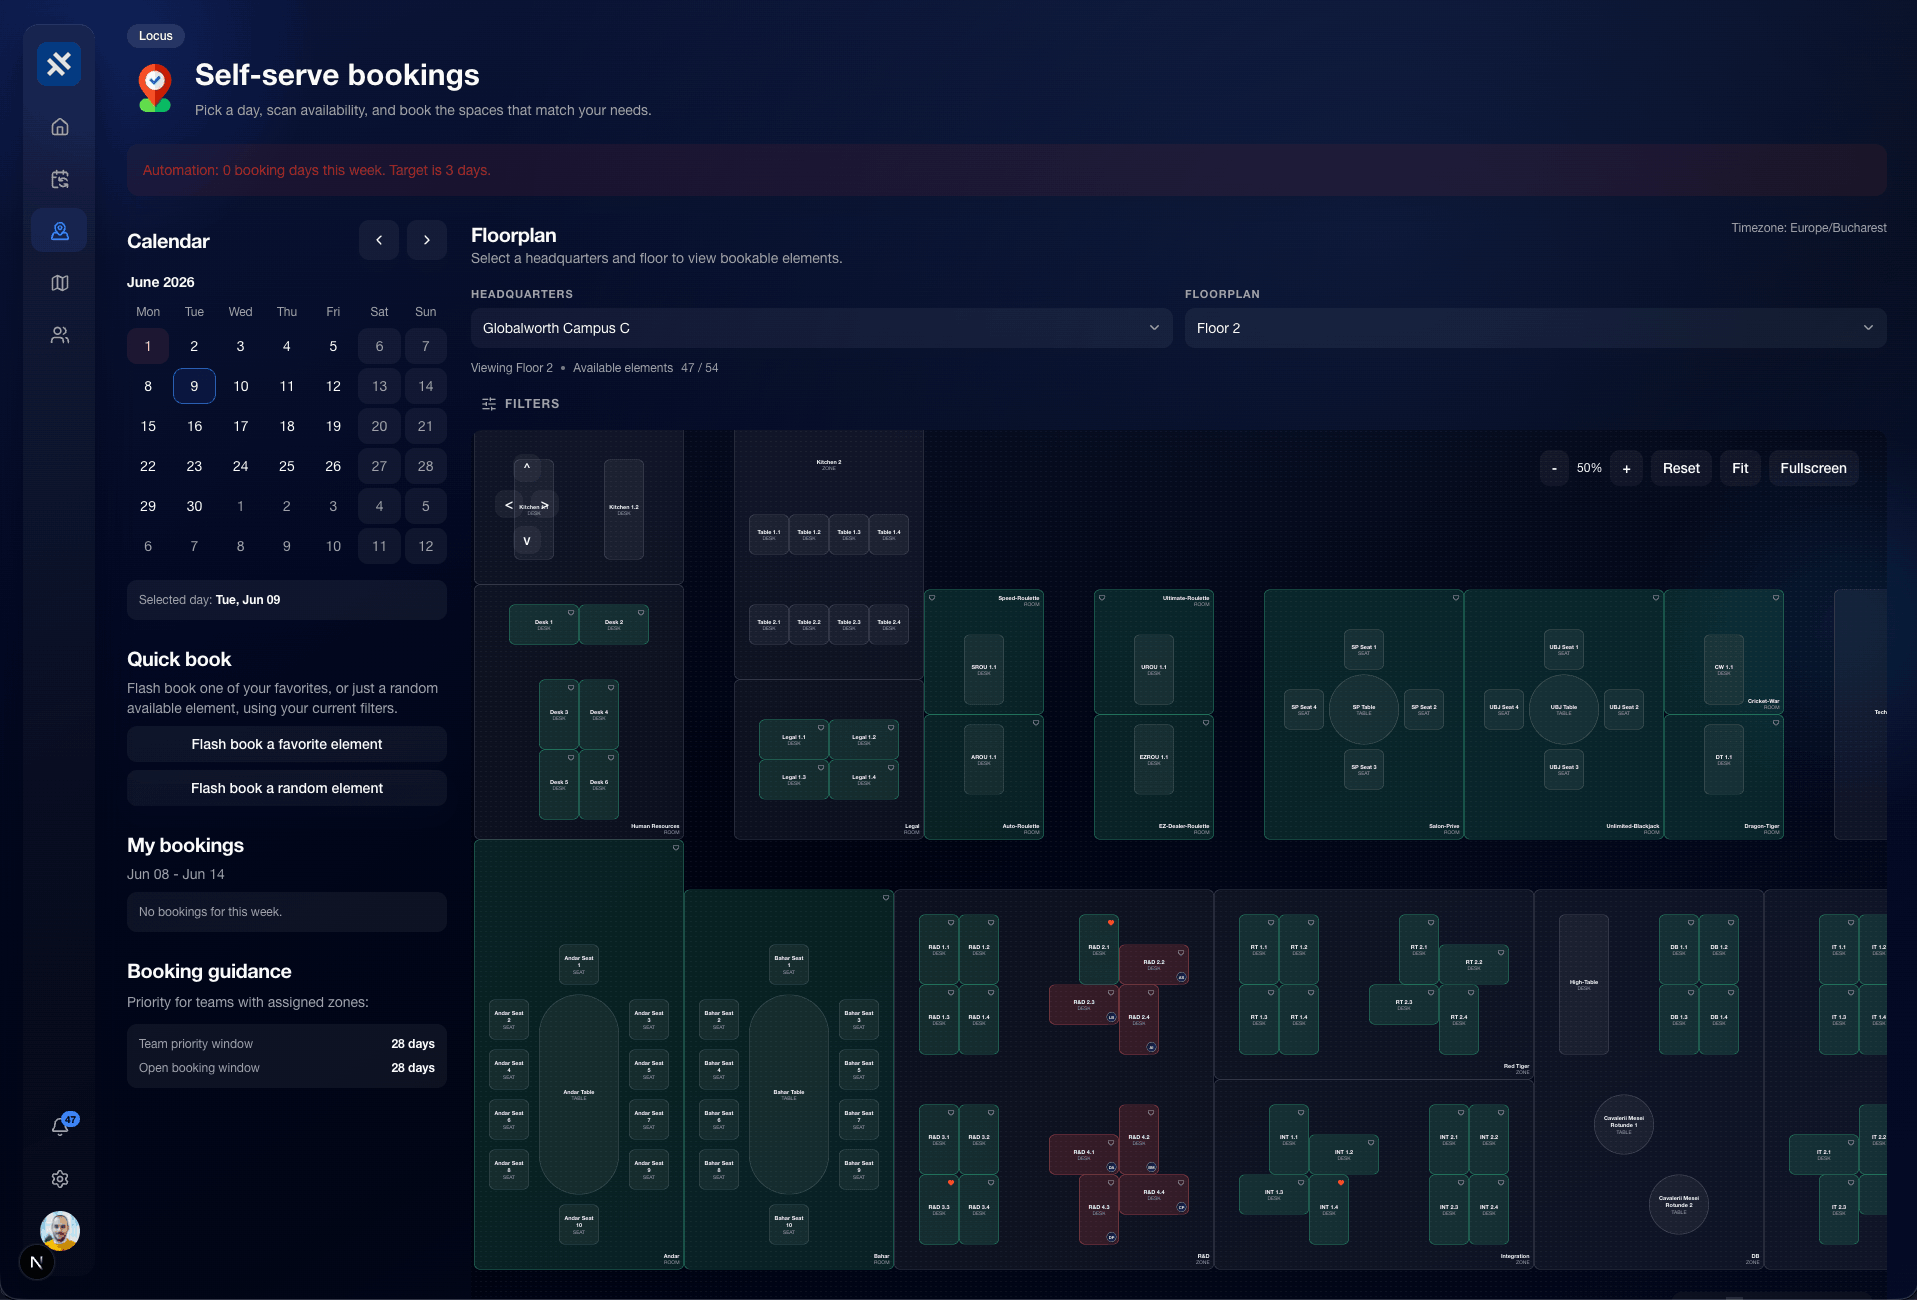Favorite the Desk 2 heart icon
1917x1300 pixels.
click(x=641, y=612)
